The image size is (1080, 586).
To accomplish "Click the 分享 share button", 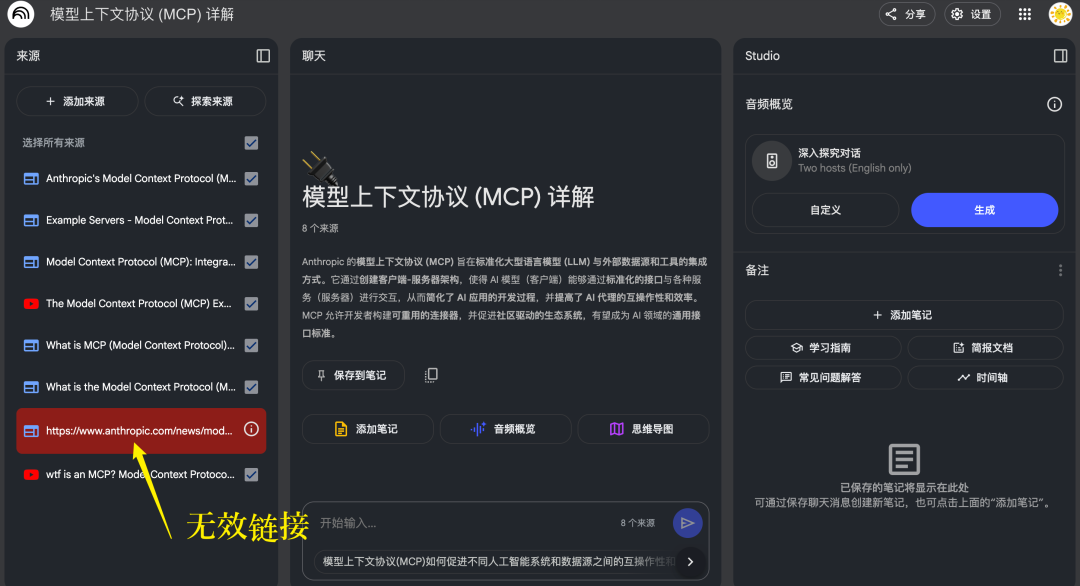I will (906, 14).
